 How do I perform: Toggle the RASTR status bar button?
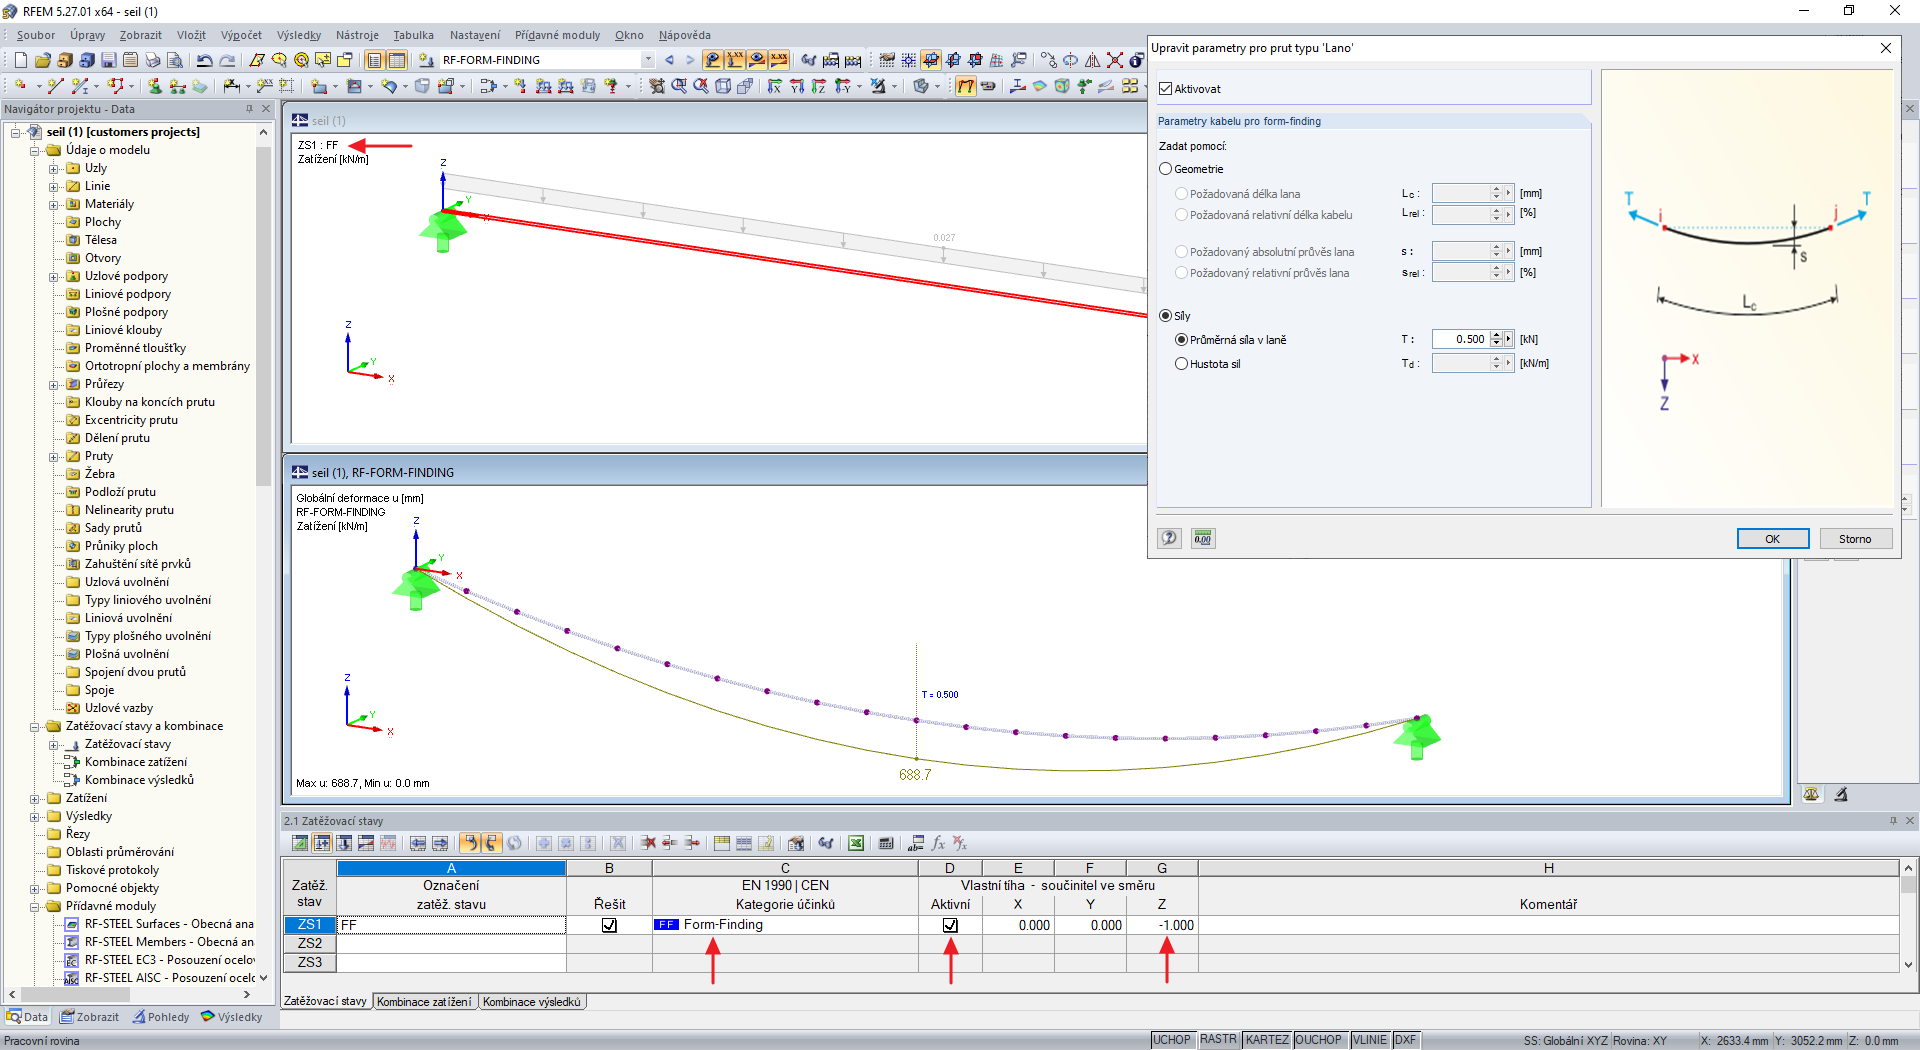1218,1040
